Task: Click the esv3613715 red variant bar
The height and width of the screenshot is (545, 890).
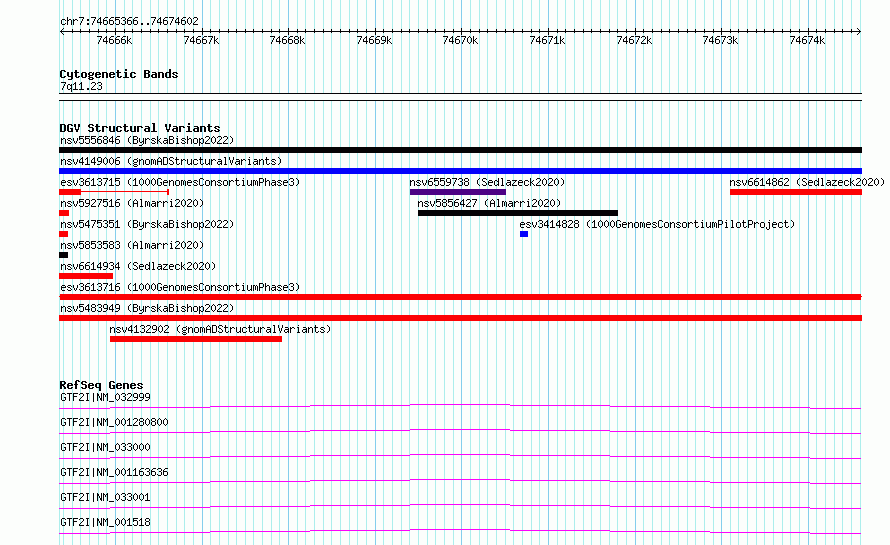Action: (114, 192)
